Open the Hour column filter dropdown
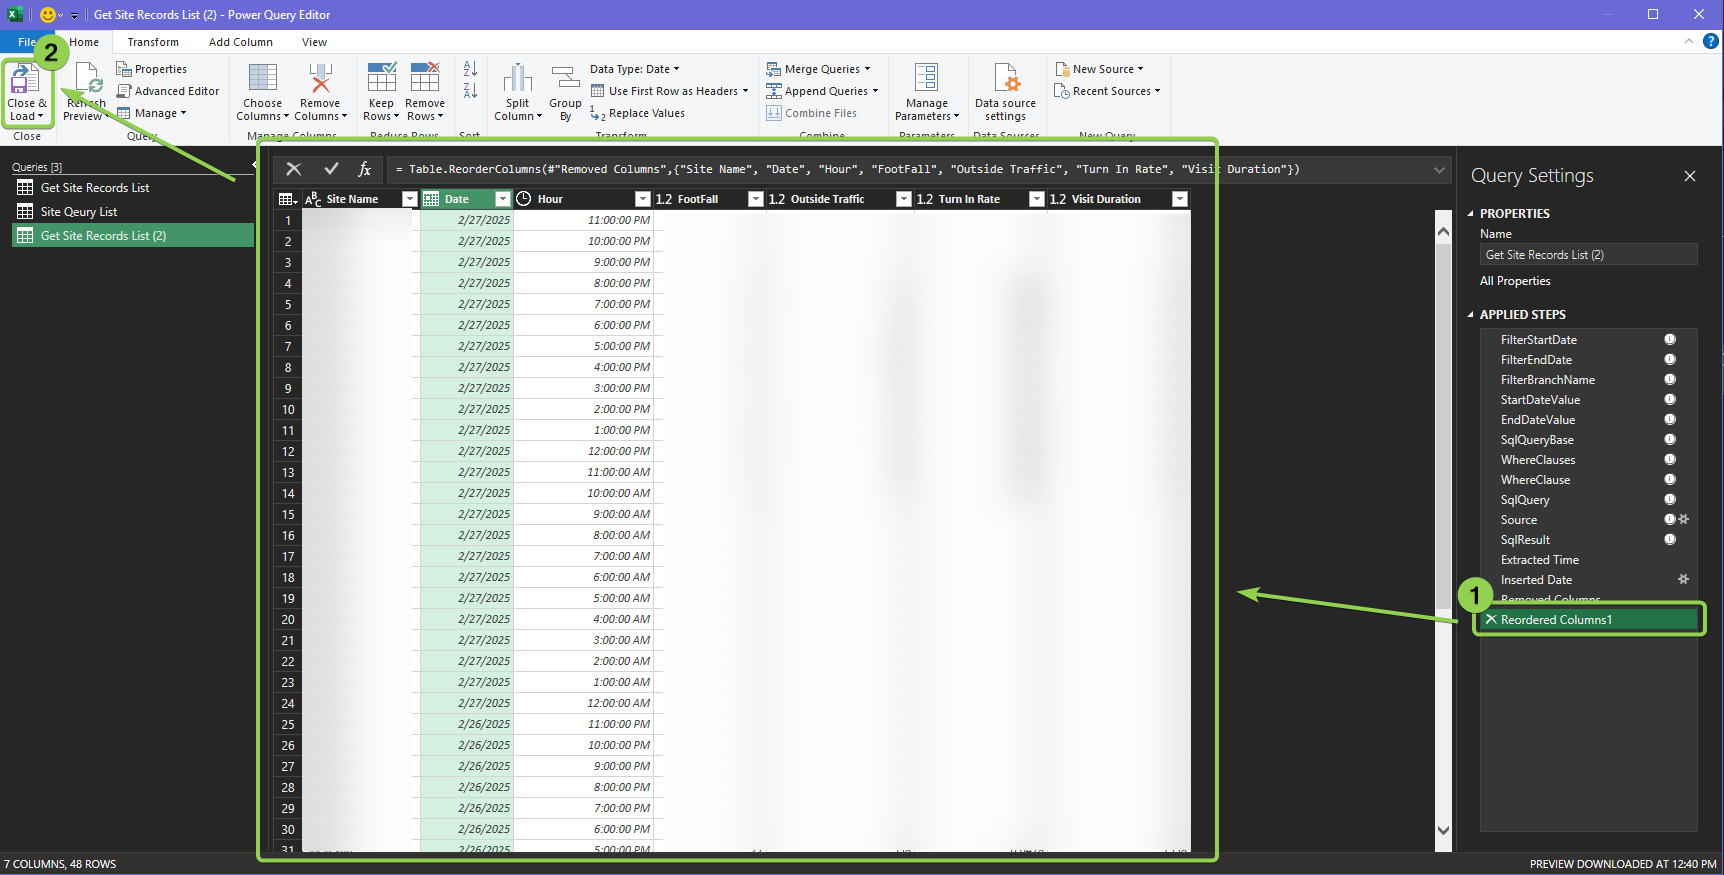 click(x=643, y=199)
